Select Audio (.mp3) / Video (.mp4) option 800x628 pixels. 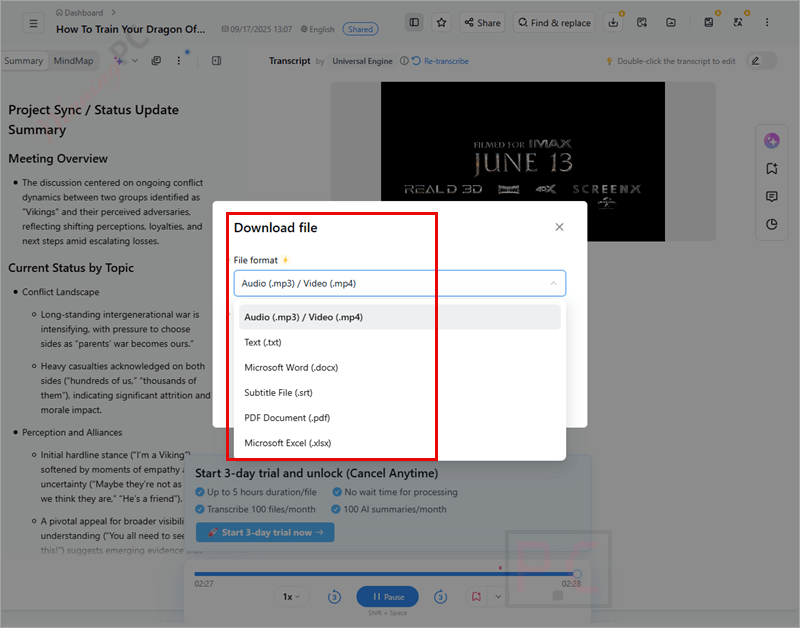[x=399, y=317]
